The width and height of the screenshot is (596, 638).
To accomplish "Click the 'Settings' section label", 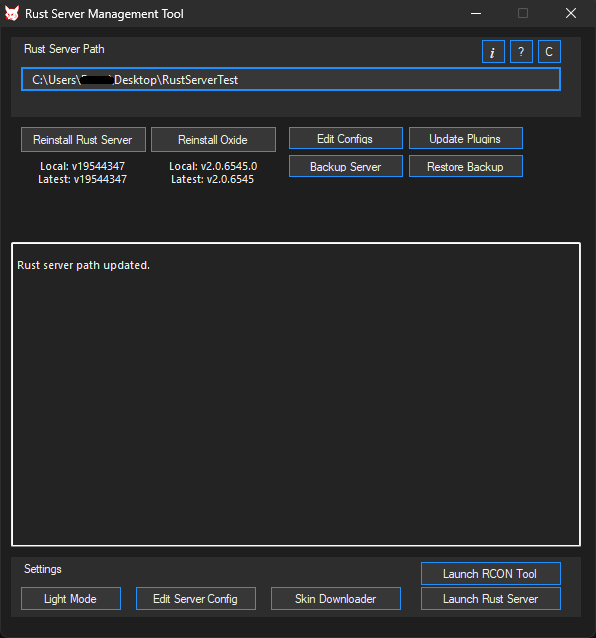I will pos(43,569).
